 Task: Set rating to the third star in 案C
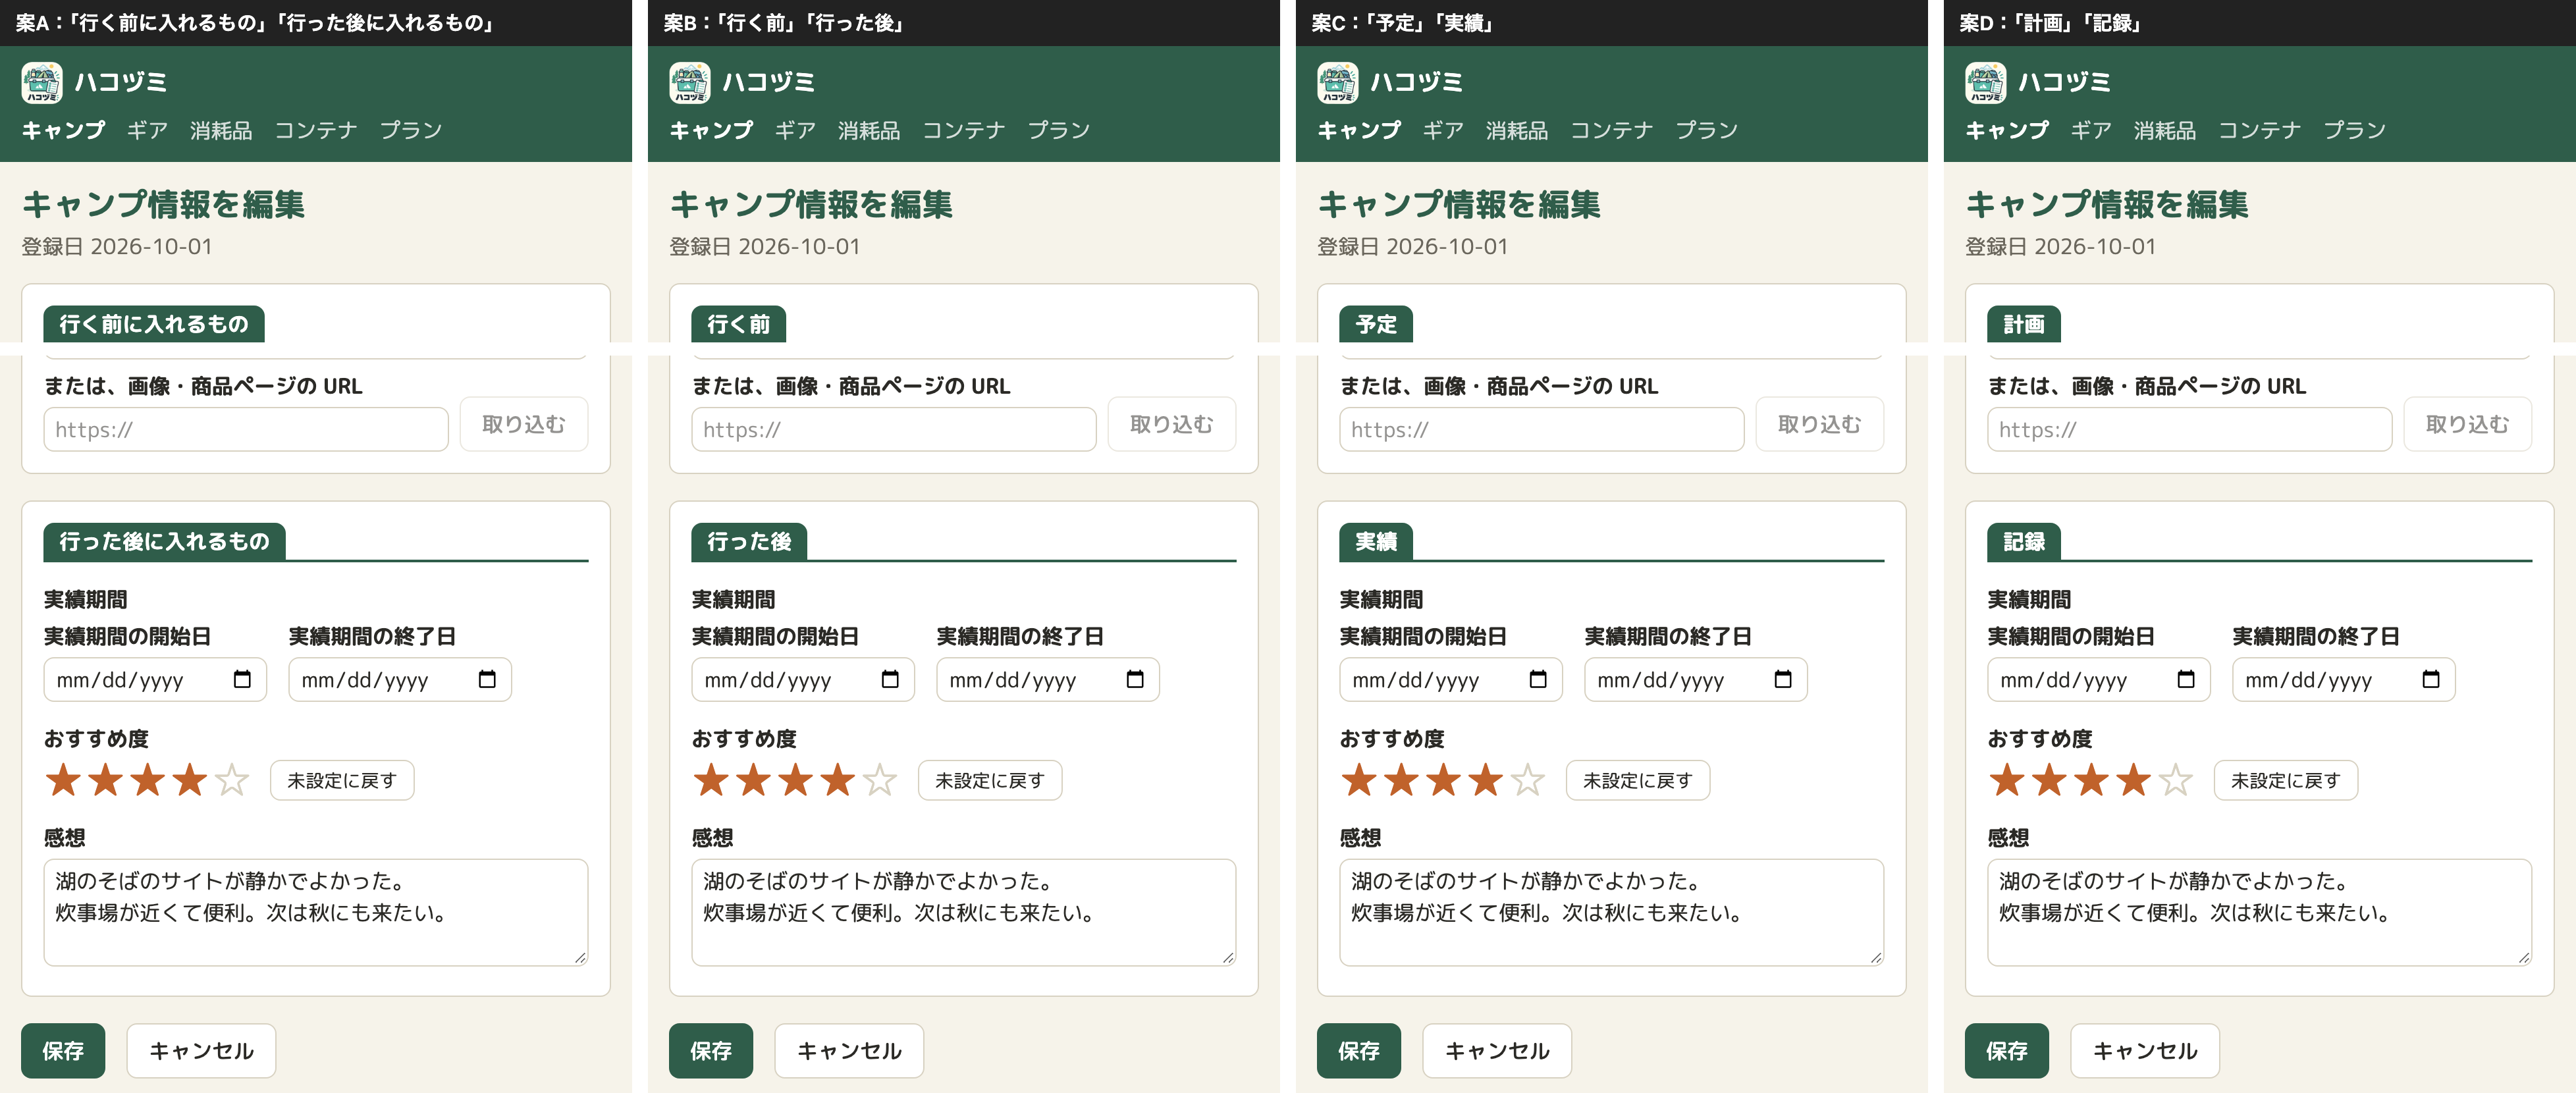coord(1444,780)
